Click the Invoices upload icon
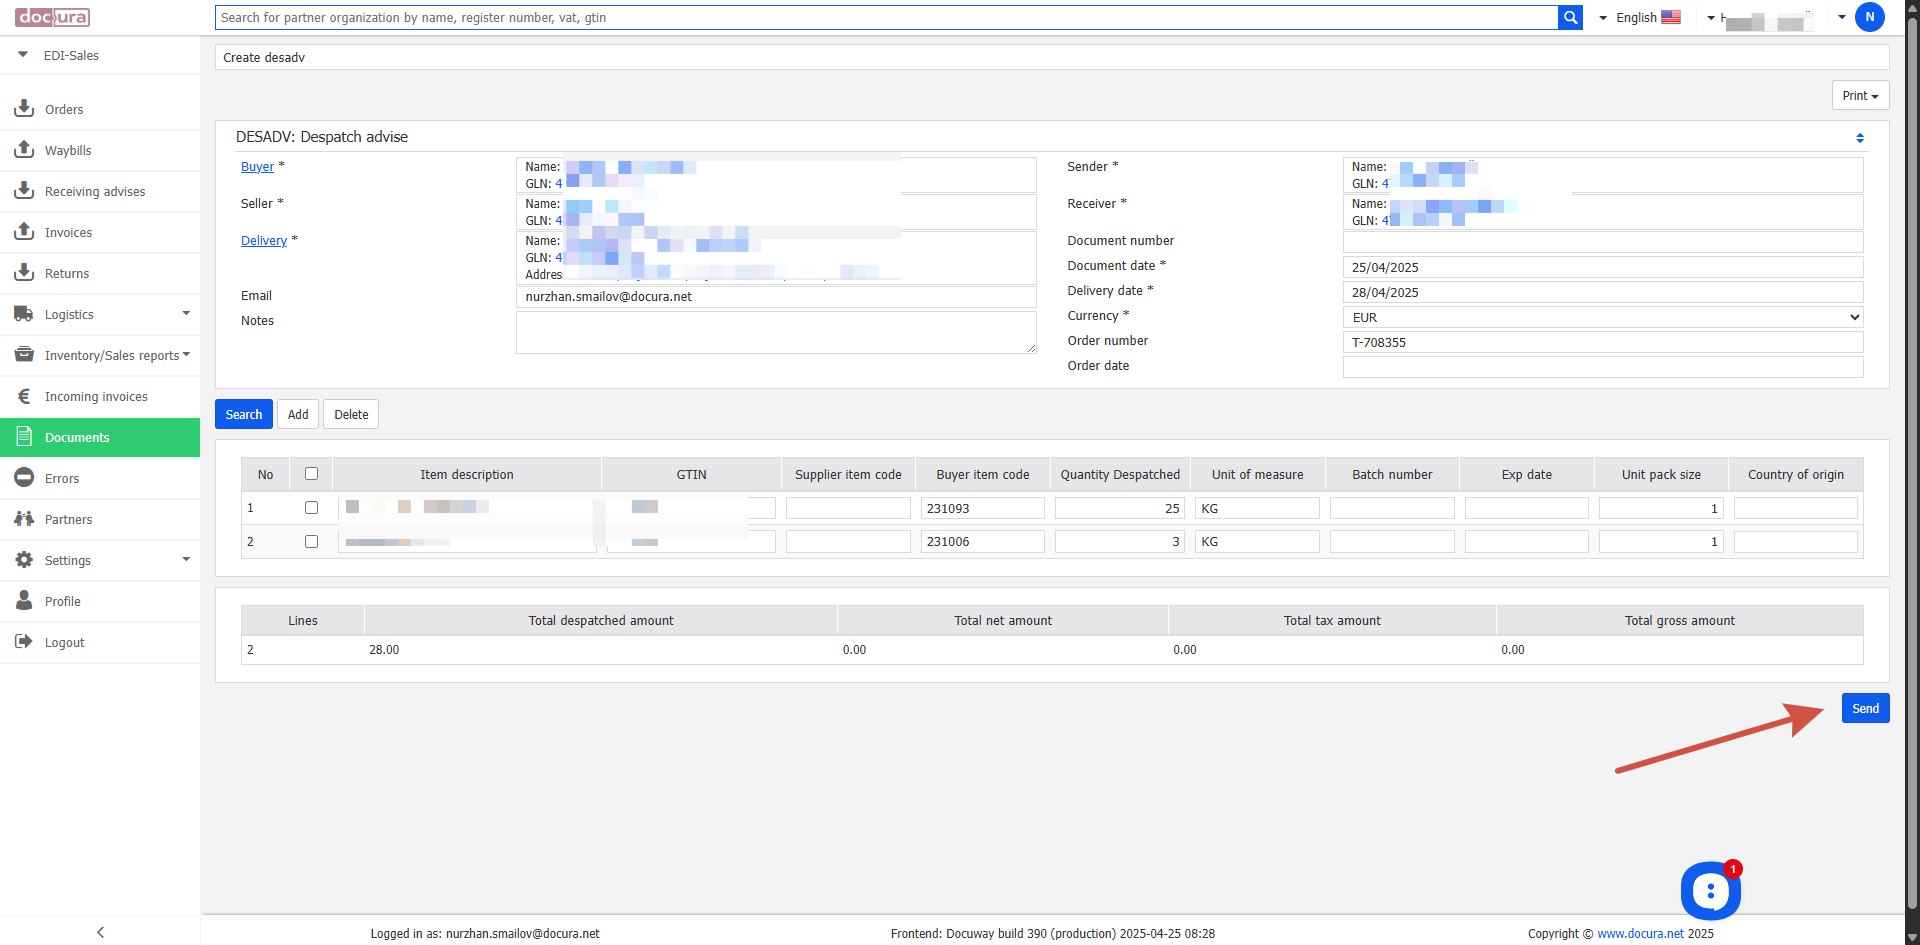The width and height of the screenshot is (1920, 945). click(x=24, y=231)
